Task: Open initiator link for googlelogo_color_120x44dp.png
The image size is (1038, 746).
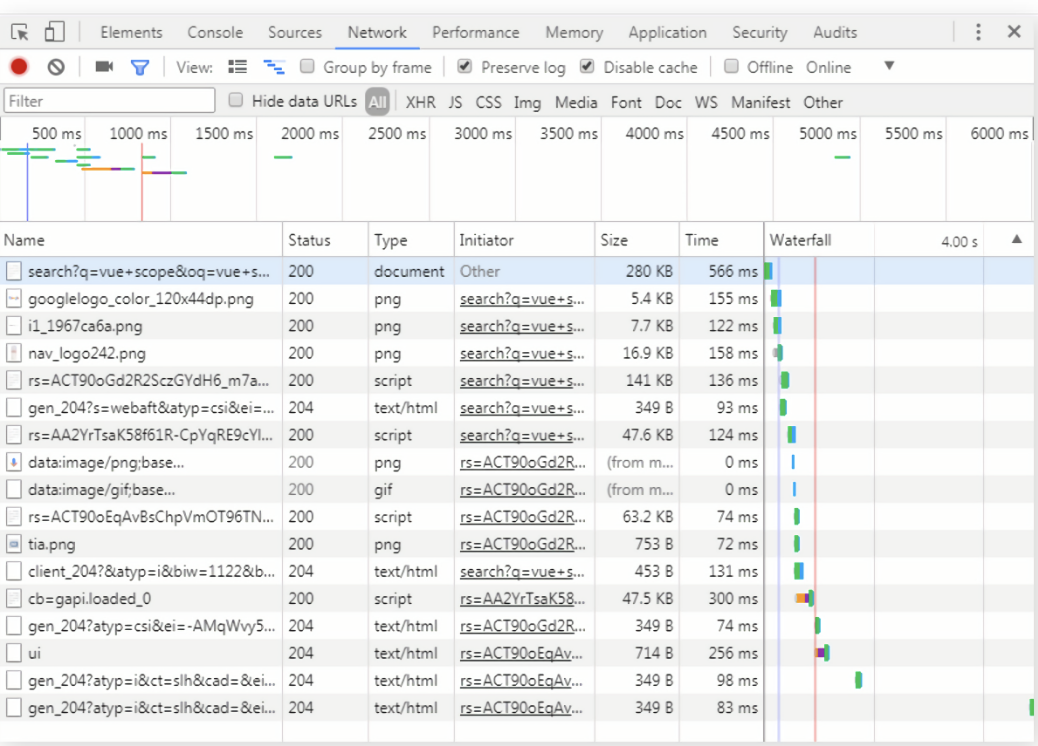Action: click(x=522, y=299)
